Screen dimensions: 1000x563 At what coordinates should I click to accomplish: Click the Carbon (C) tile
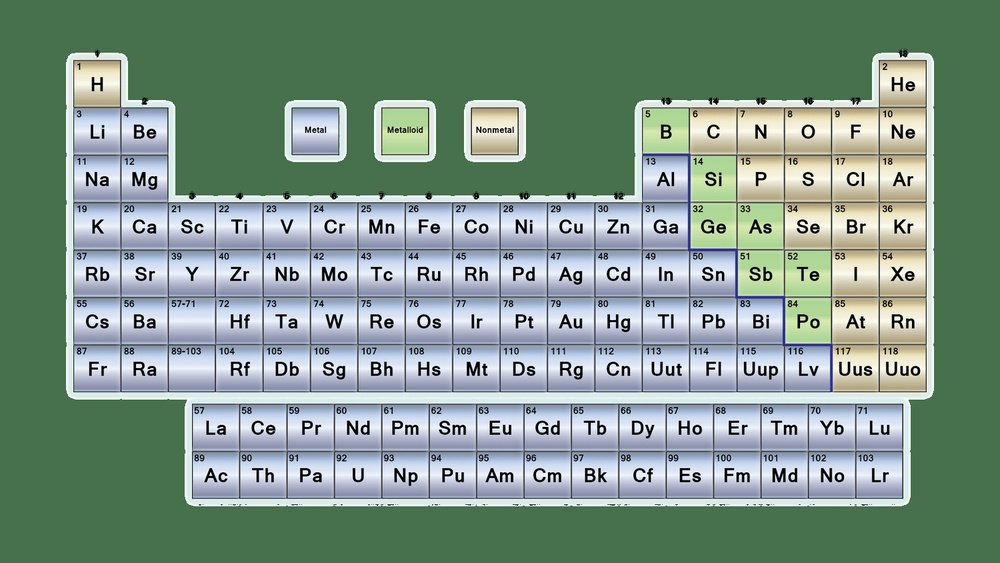pyautogui.click(x=713, y=131)
